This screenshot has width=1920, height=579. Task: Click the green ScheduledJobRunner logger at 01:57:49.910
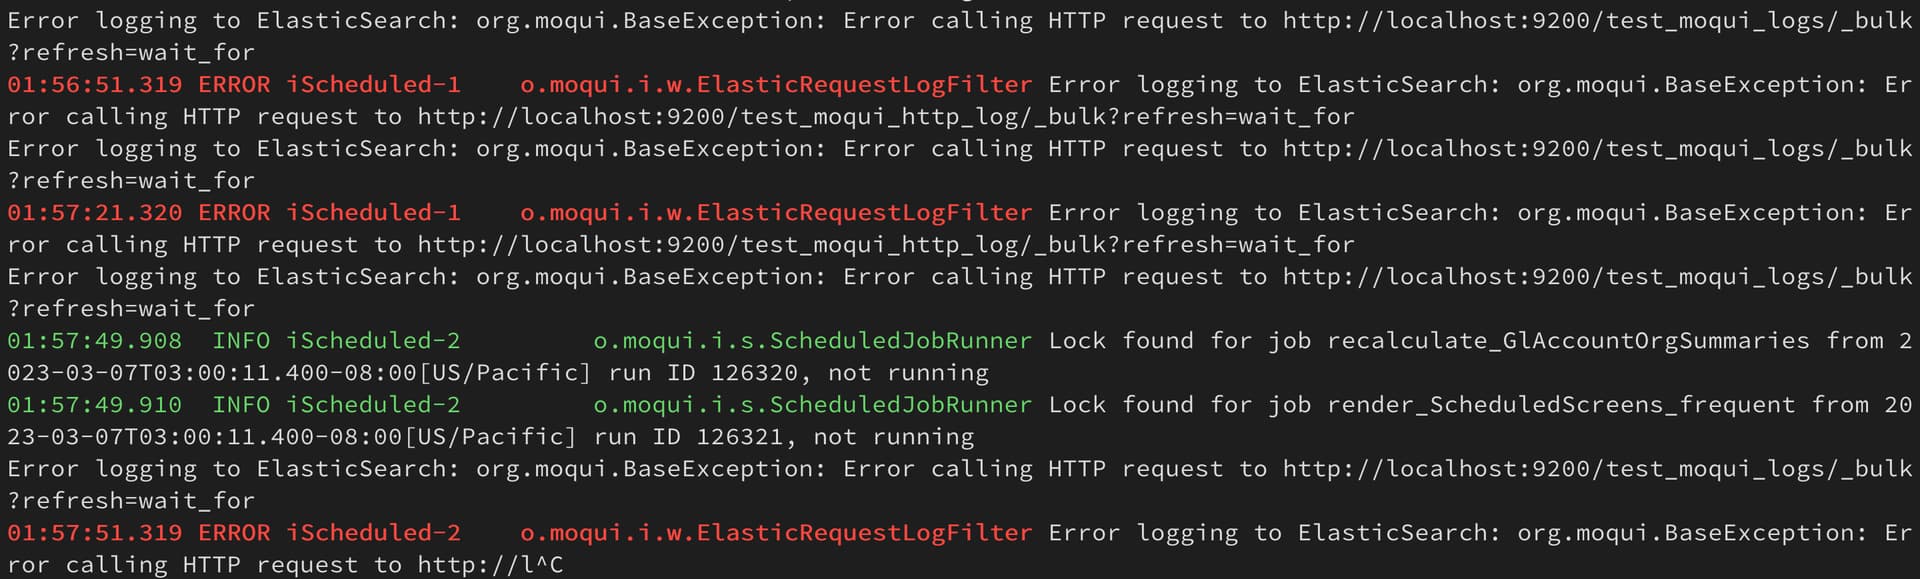point(812,405)
